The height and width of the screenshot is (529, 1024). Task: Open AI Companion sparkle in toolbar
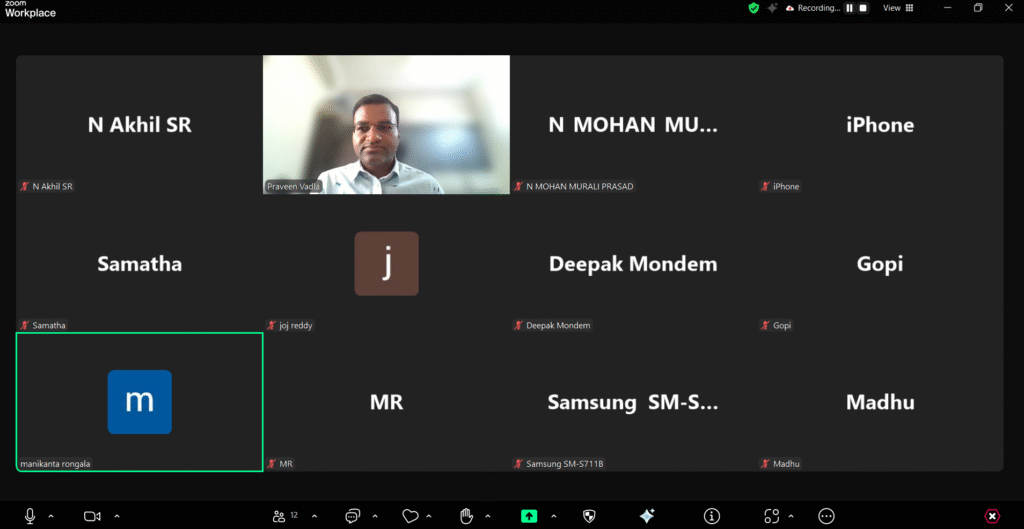tap(647, 516)
